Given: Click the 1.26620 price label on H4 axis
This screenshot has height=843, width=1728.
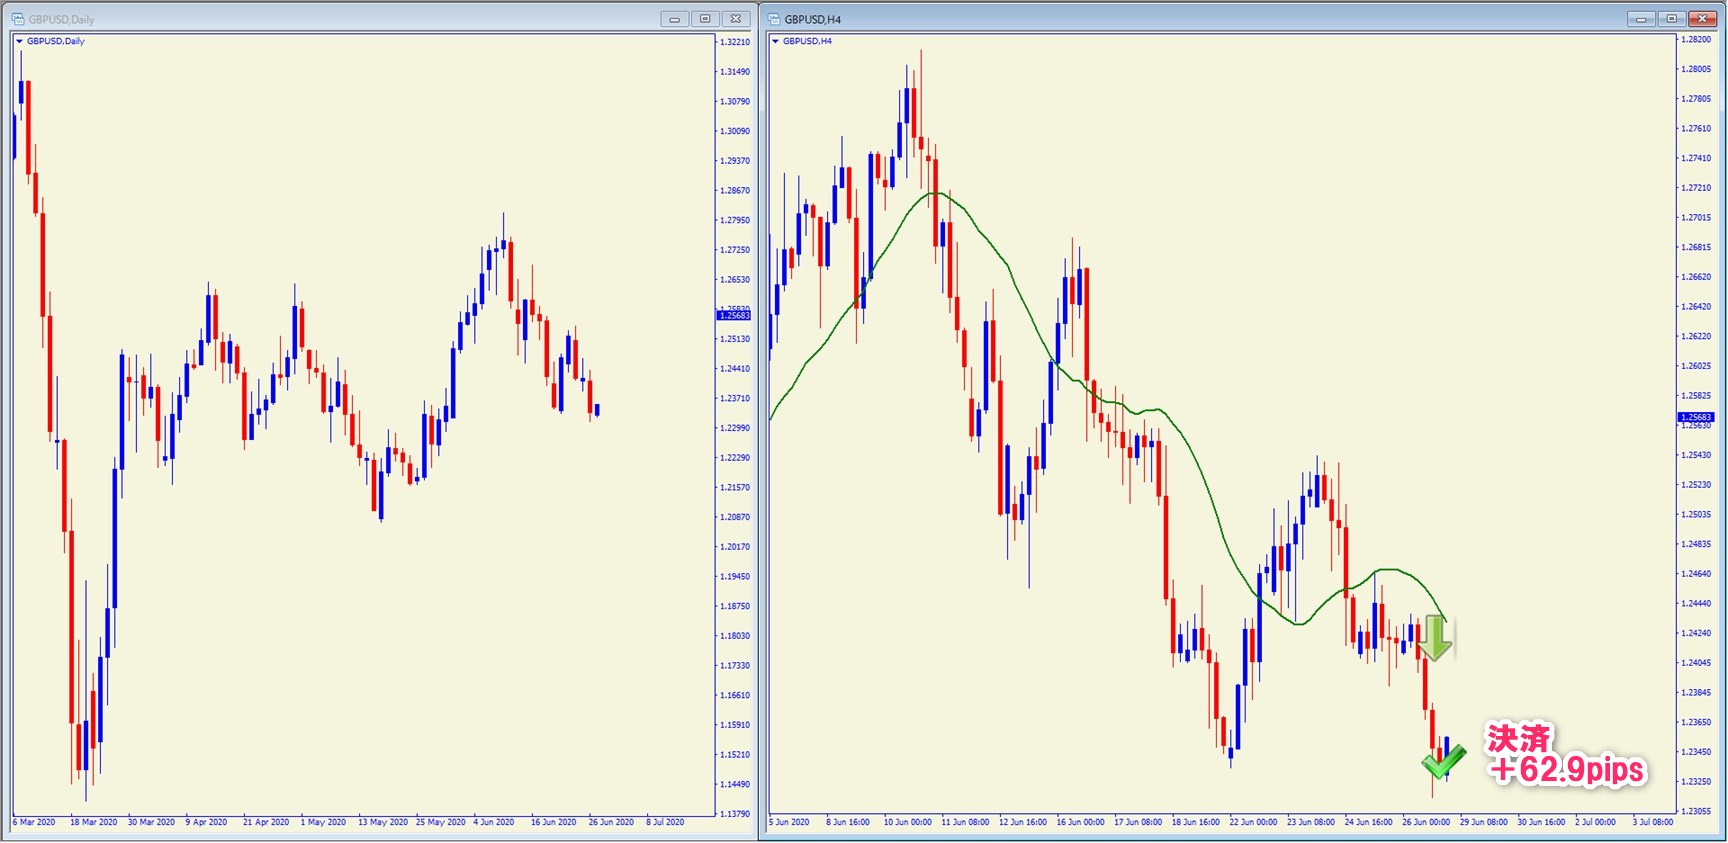Looking at the screenshot, I should [1696, 277].
